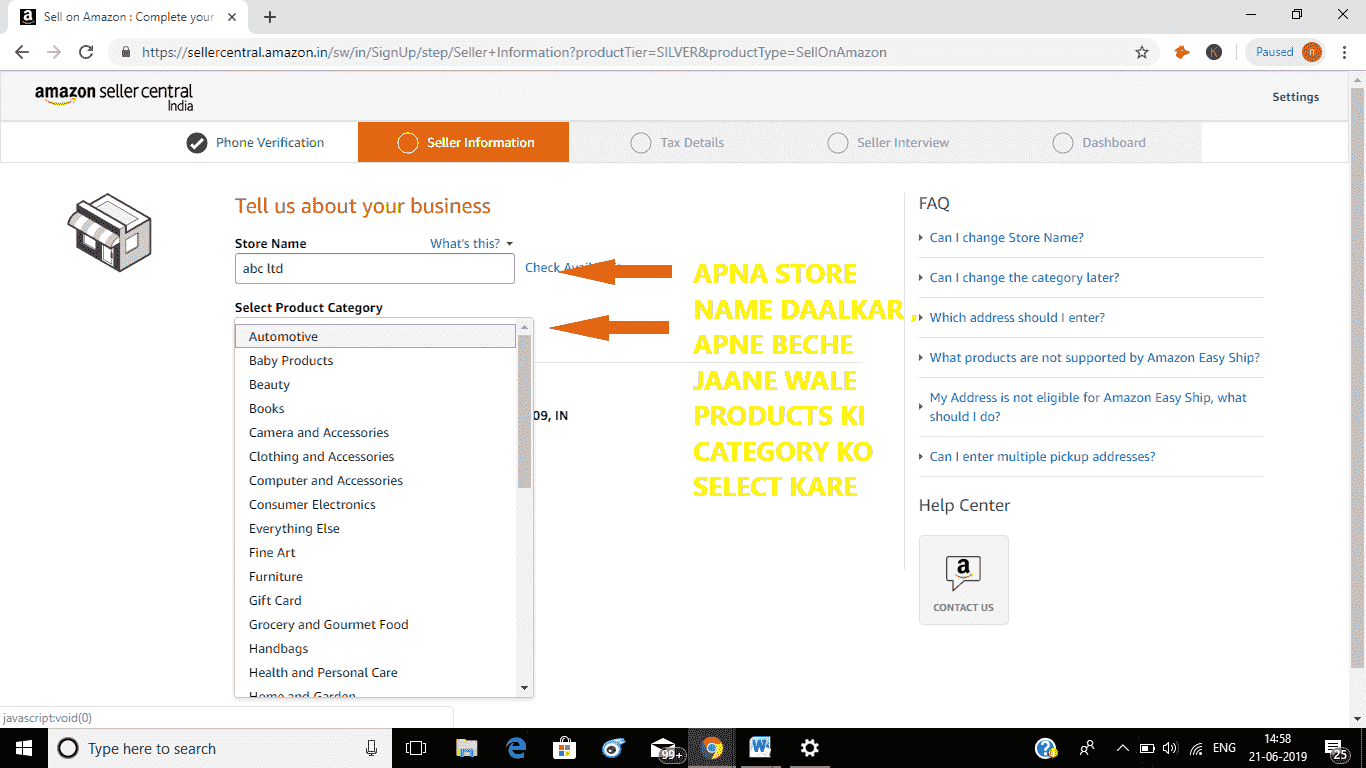Click the volume speaker tray icon
The image size is (1366, 768).
(x=1170, y=748)
